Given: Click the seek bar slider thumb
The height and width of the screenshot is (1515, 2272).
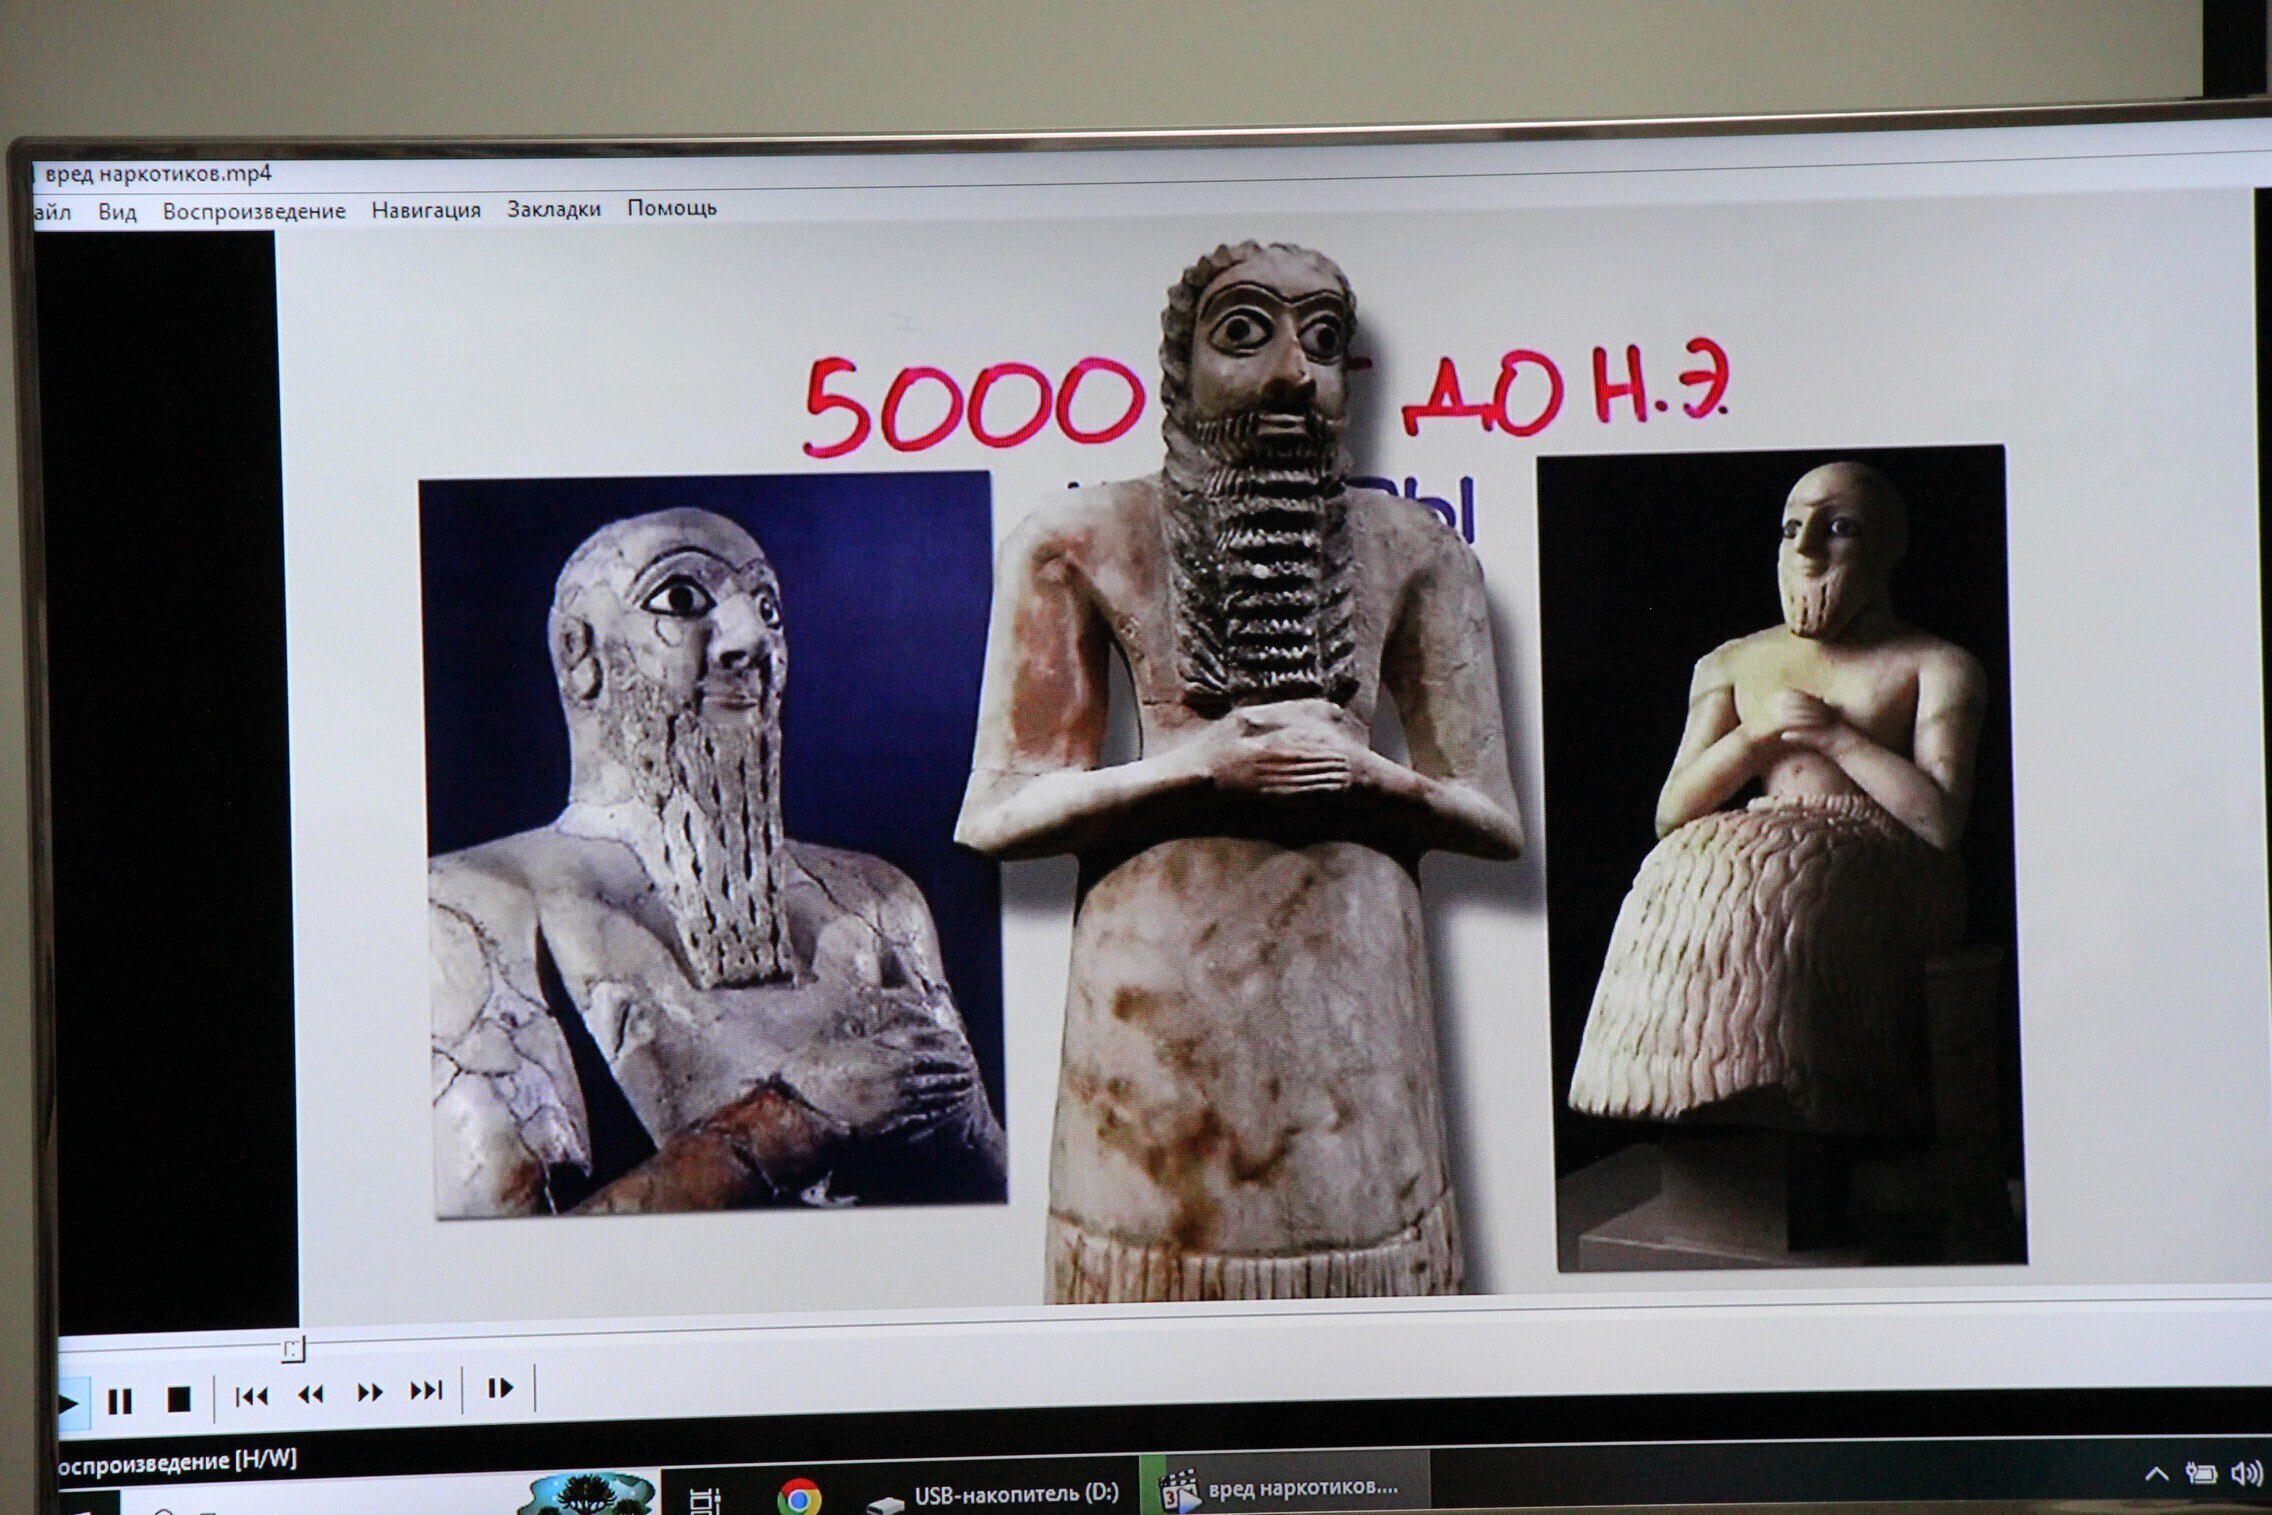Looking at the screenshot, I should [292, 1349].
